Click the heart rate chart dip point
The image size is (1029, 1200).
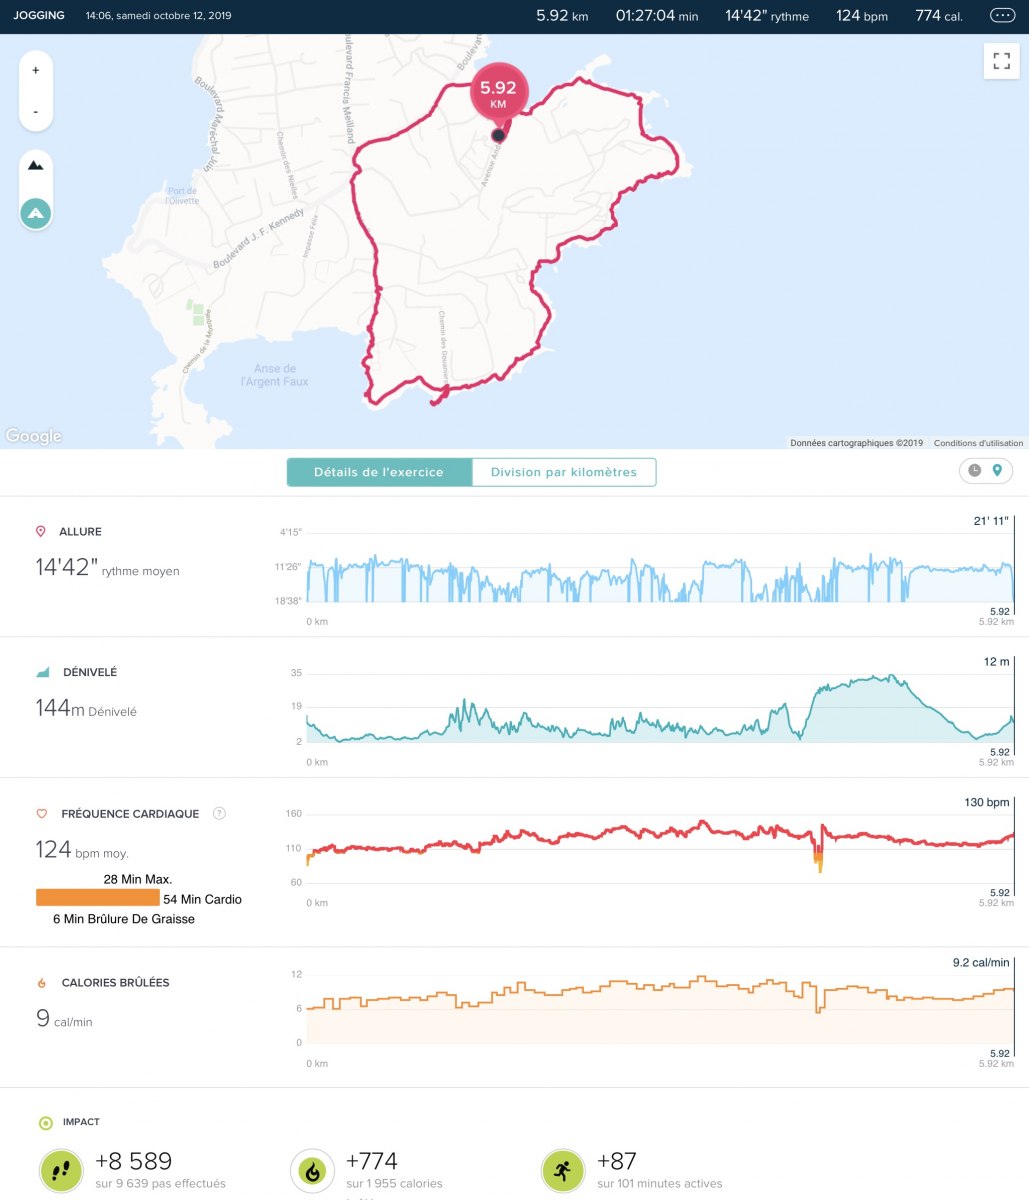coord(819,858)
